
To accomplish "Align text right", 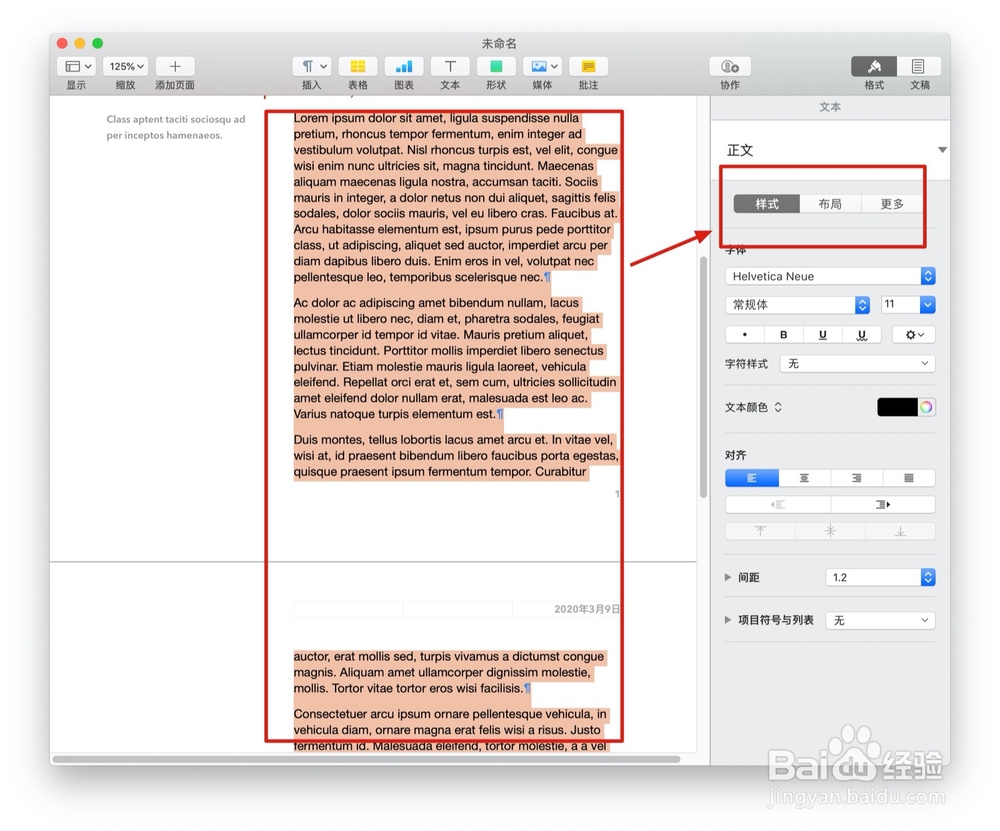I will [857, 478].
